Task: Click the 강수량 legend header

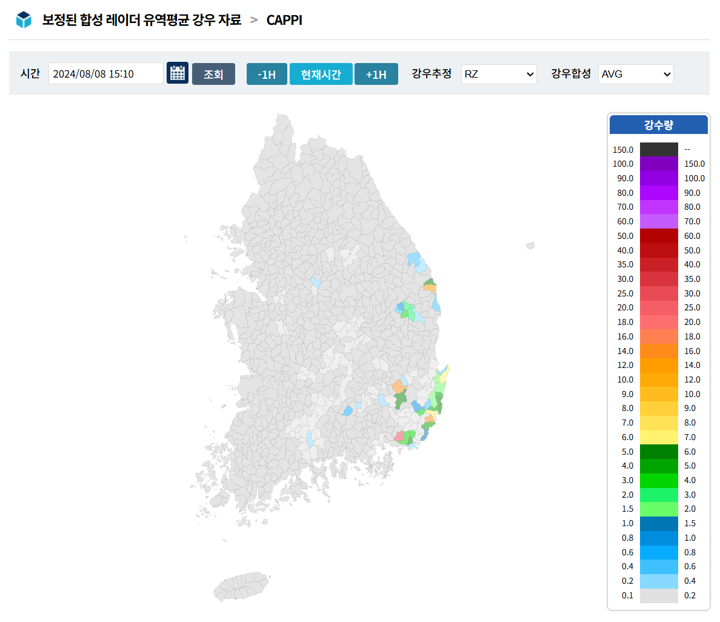Action: [658, 125]
